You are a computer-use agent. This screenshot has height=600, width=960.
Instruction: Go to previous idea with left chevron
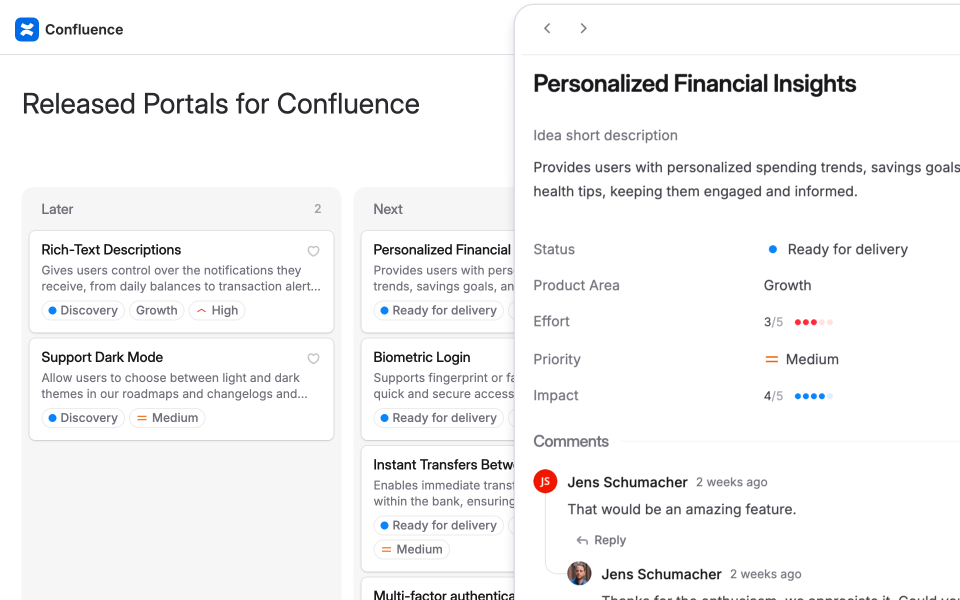point(547,28)
